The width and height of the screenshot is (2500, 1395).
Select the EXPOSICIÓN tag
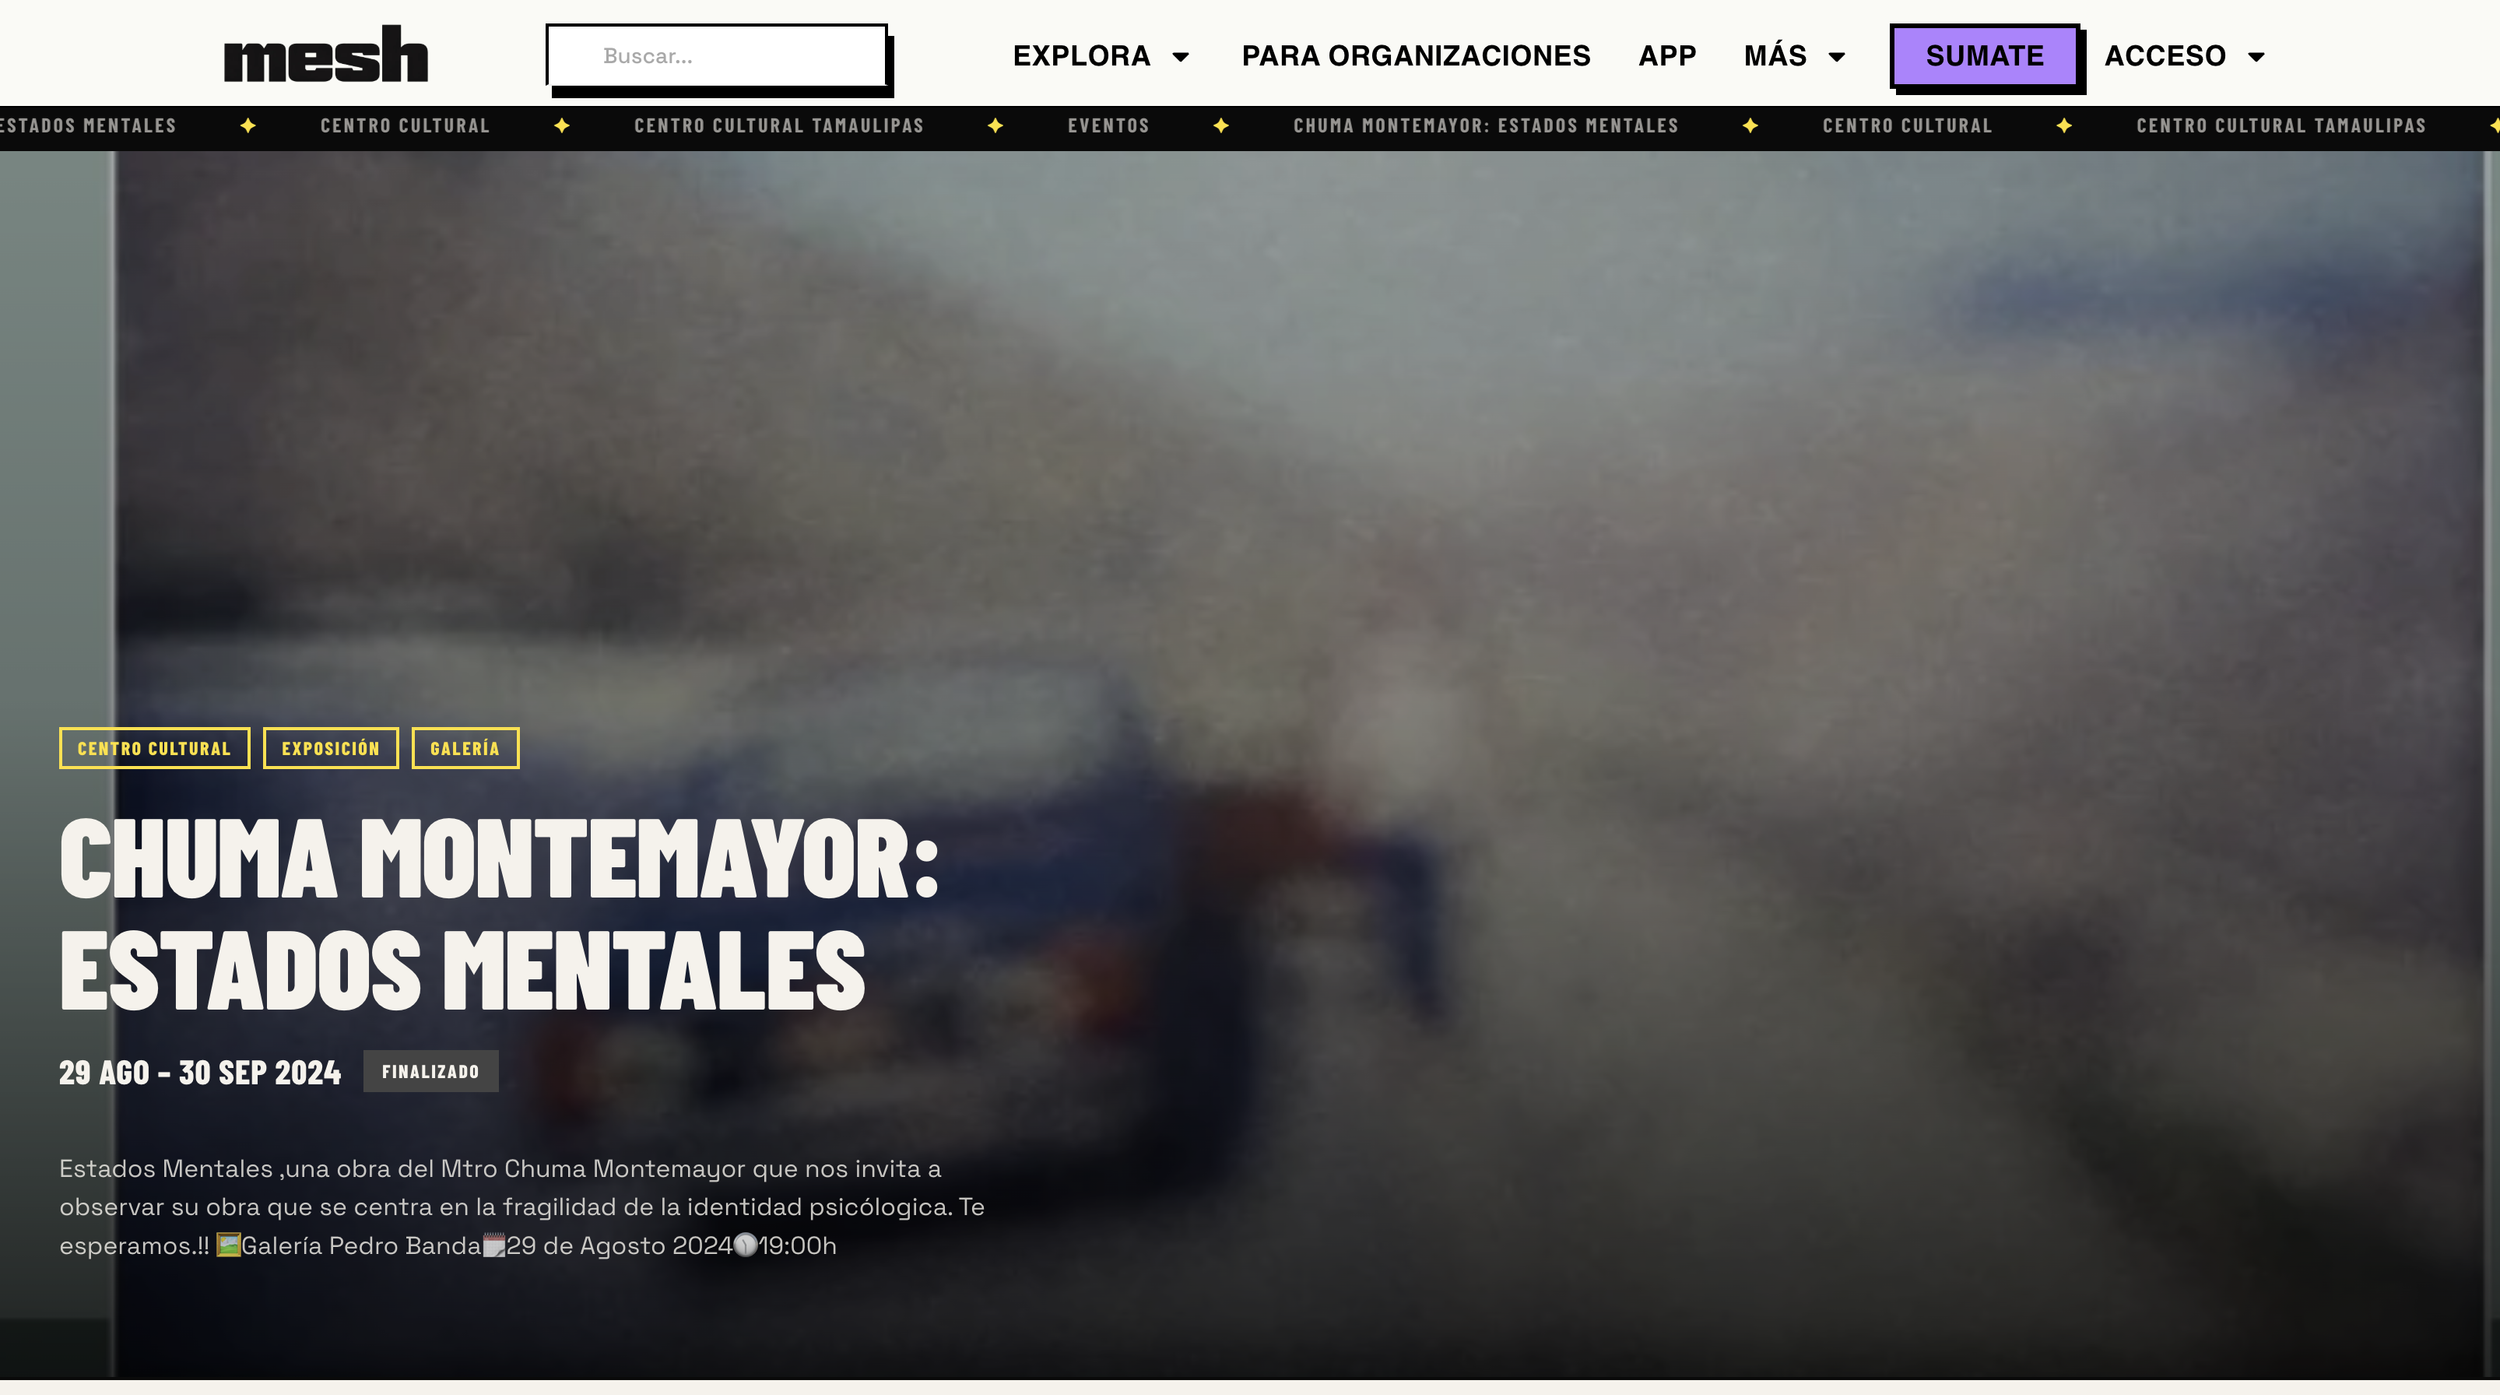click(x=330, y=748)
